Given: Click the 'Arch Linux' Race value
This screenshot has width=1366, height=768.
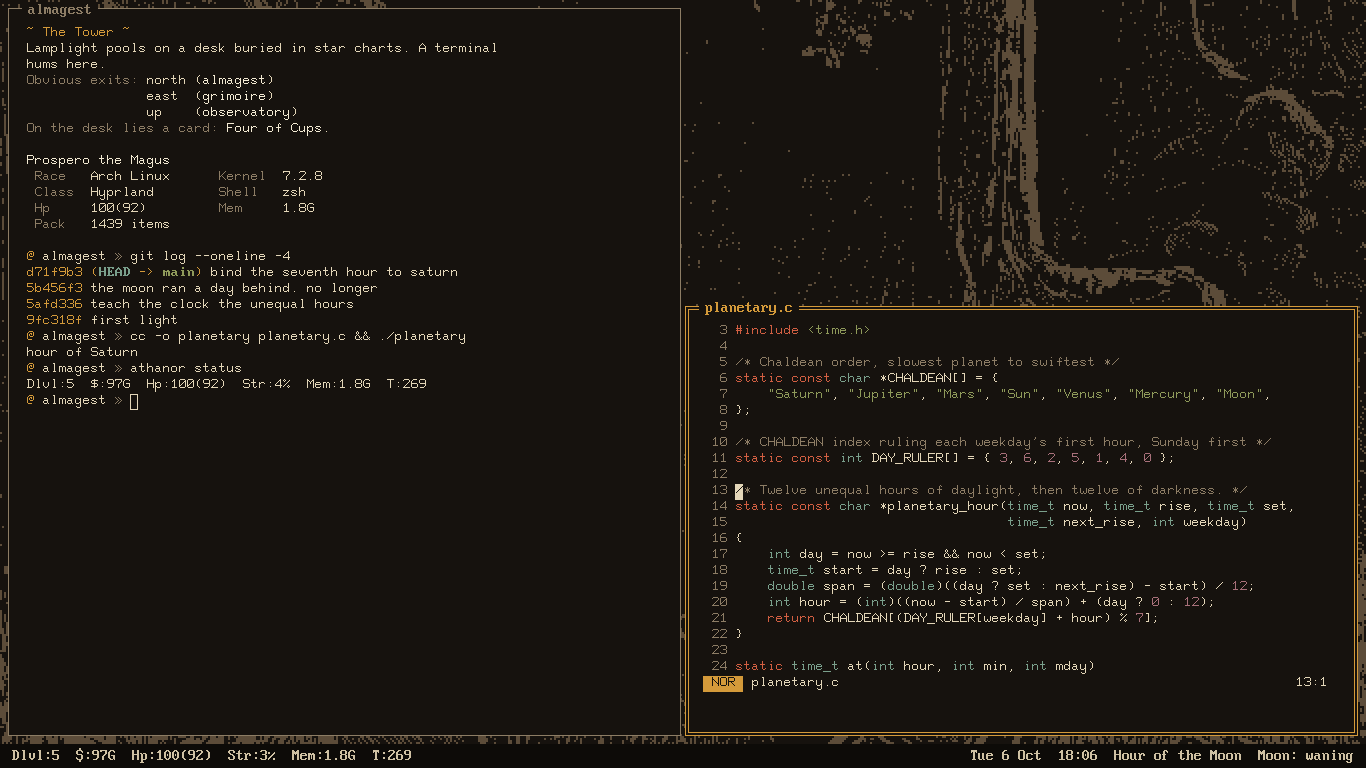Looking at the screenshot, I should pos(130,176).
